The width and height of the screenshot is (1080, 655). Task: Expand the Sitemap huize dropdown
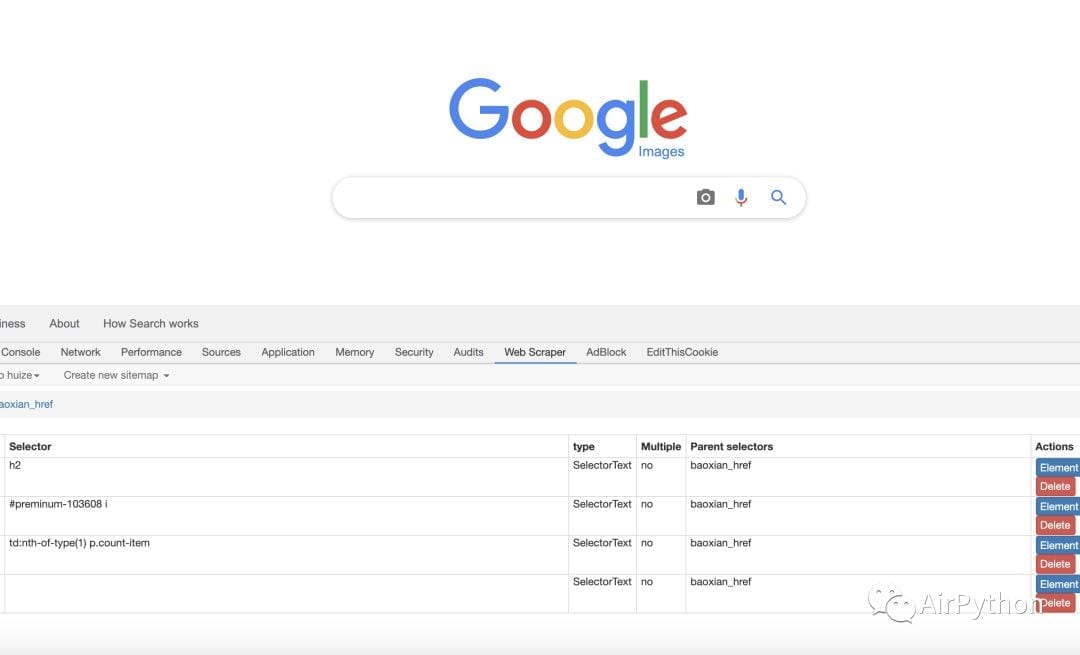click(20, 375)
